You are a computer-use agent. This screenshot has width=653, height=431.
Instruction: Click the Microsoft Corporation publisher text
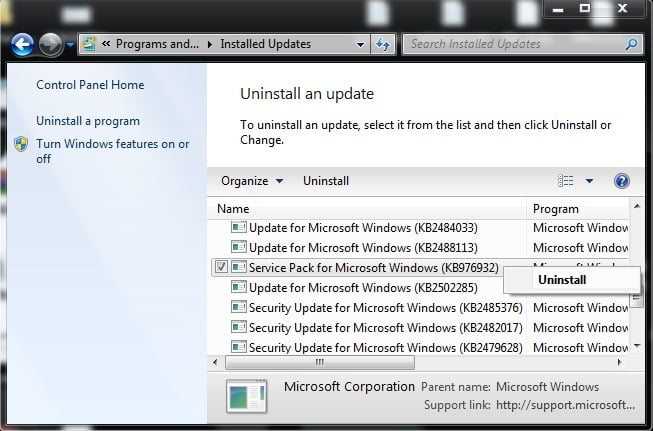click(349, 387)
